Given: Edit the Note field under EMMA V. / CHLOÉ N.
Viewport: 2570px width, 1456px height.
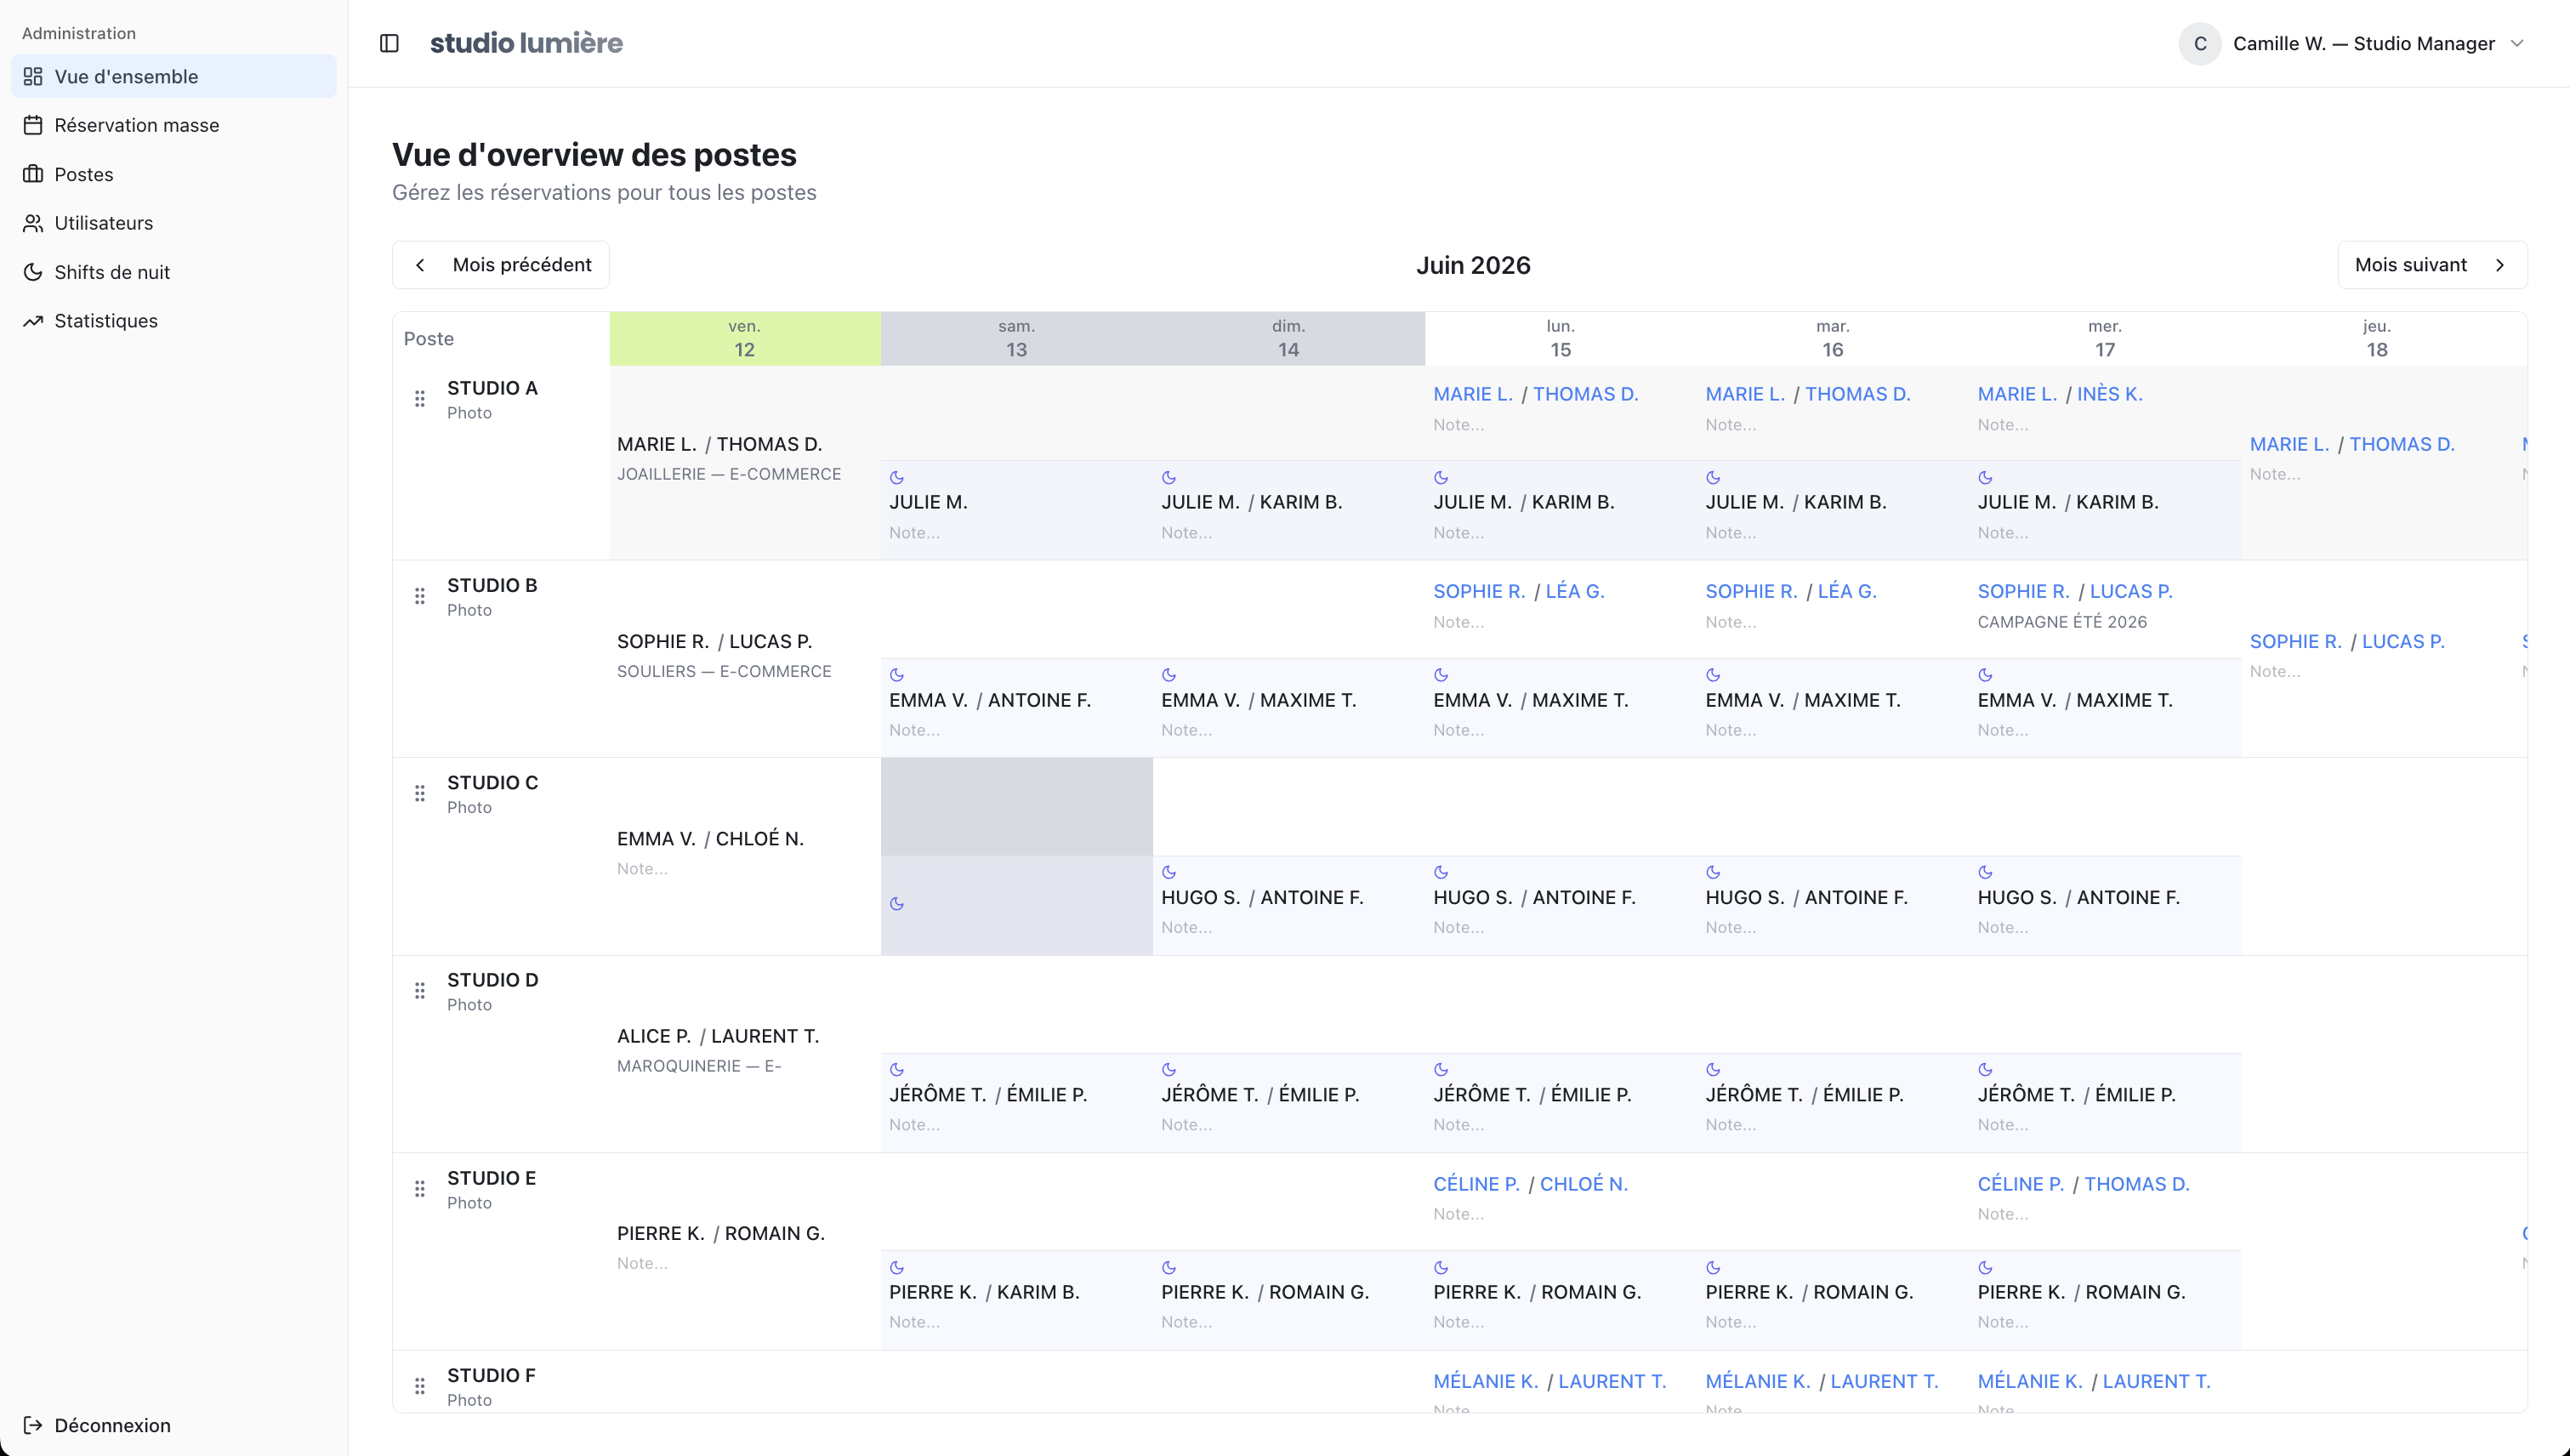Looking at the screenshot, I should point(642,869).
